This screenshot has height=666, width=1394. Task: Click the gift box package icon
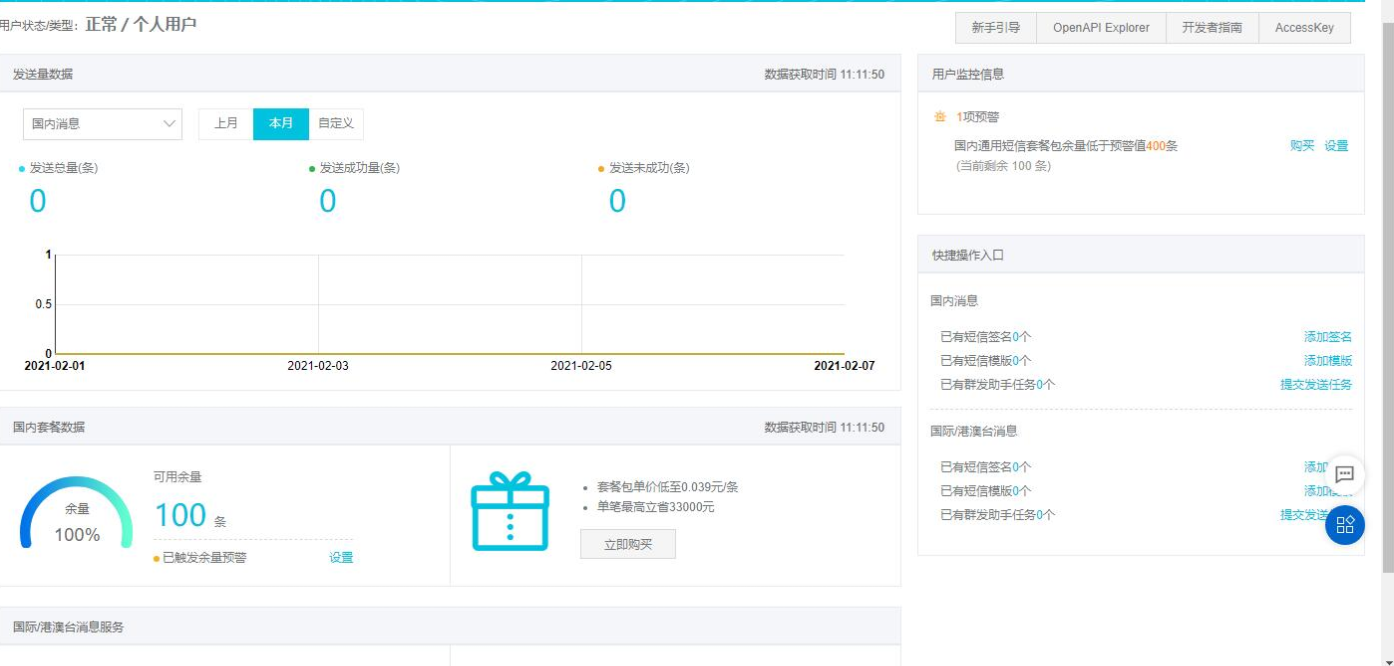click(510, 511)
